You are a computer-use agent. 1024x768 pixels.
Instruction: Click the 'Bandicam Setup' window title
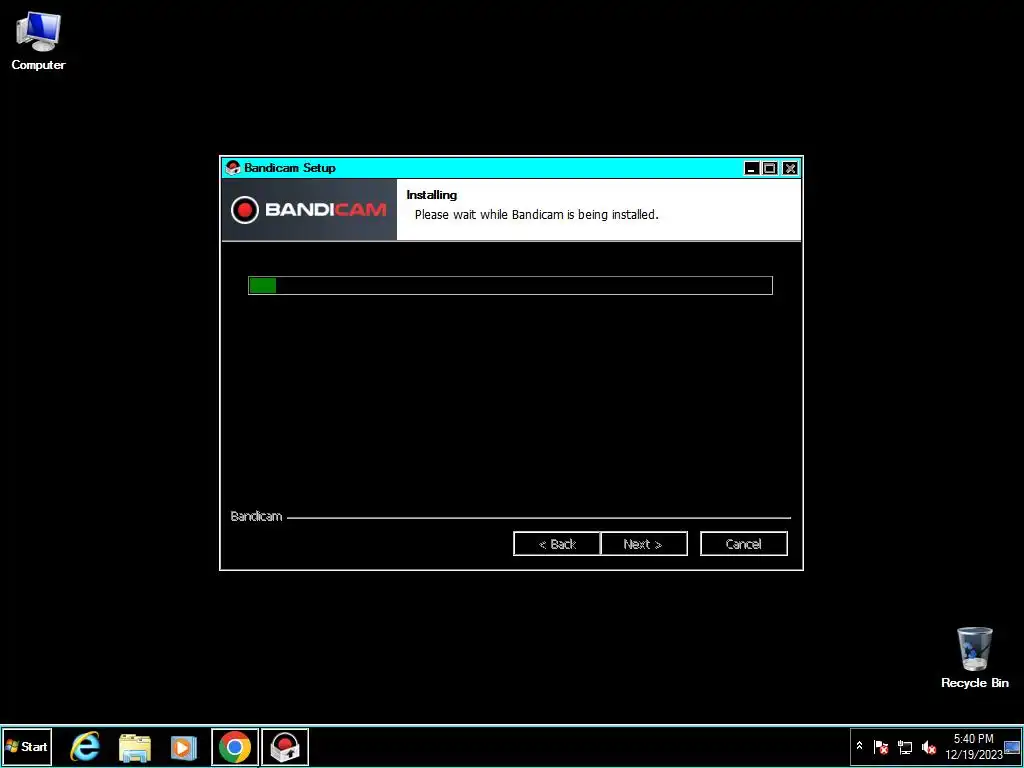pos(290,168)
